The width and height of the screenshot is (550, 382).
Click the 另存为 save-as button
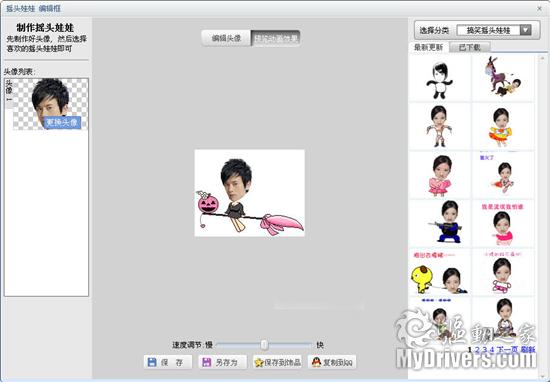pyautogui.click(x=222, y=362)
